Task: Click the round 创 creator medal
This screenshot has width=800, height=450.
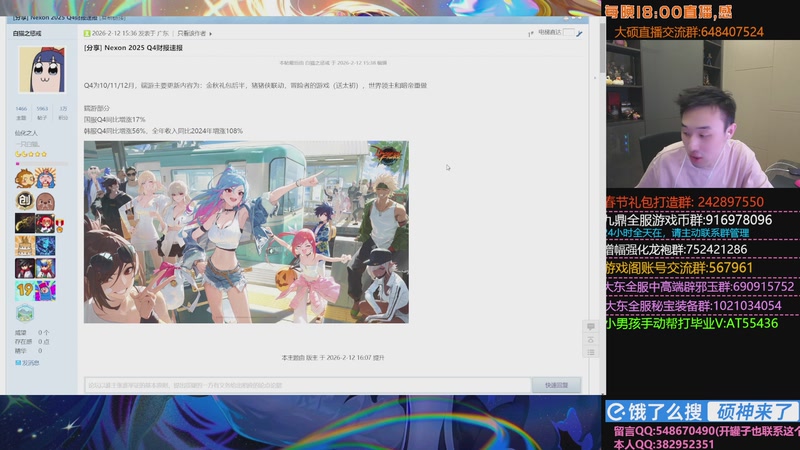Action: [24, 201]
